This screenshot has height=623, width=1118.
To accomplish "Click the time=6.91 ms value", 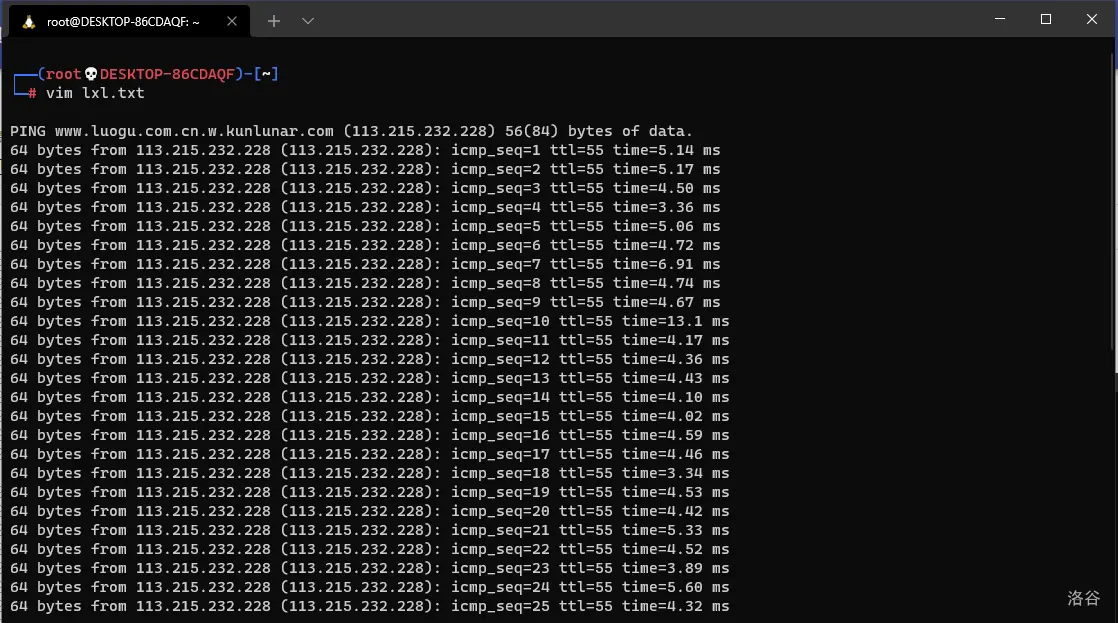I will coord(666,264).
